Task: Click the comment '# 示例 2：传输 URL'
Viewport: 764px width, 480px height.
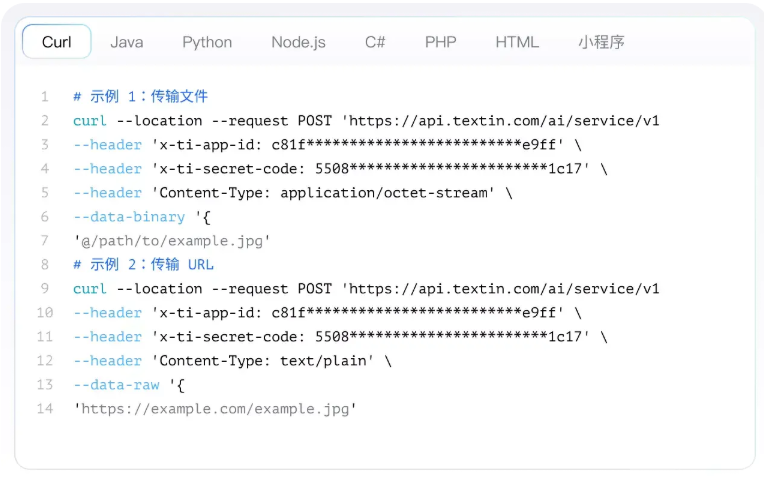Action: [x=143, y=265]
